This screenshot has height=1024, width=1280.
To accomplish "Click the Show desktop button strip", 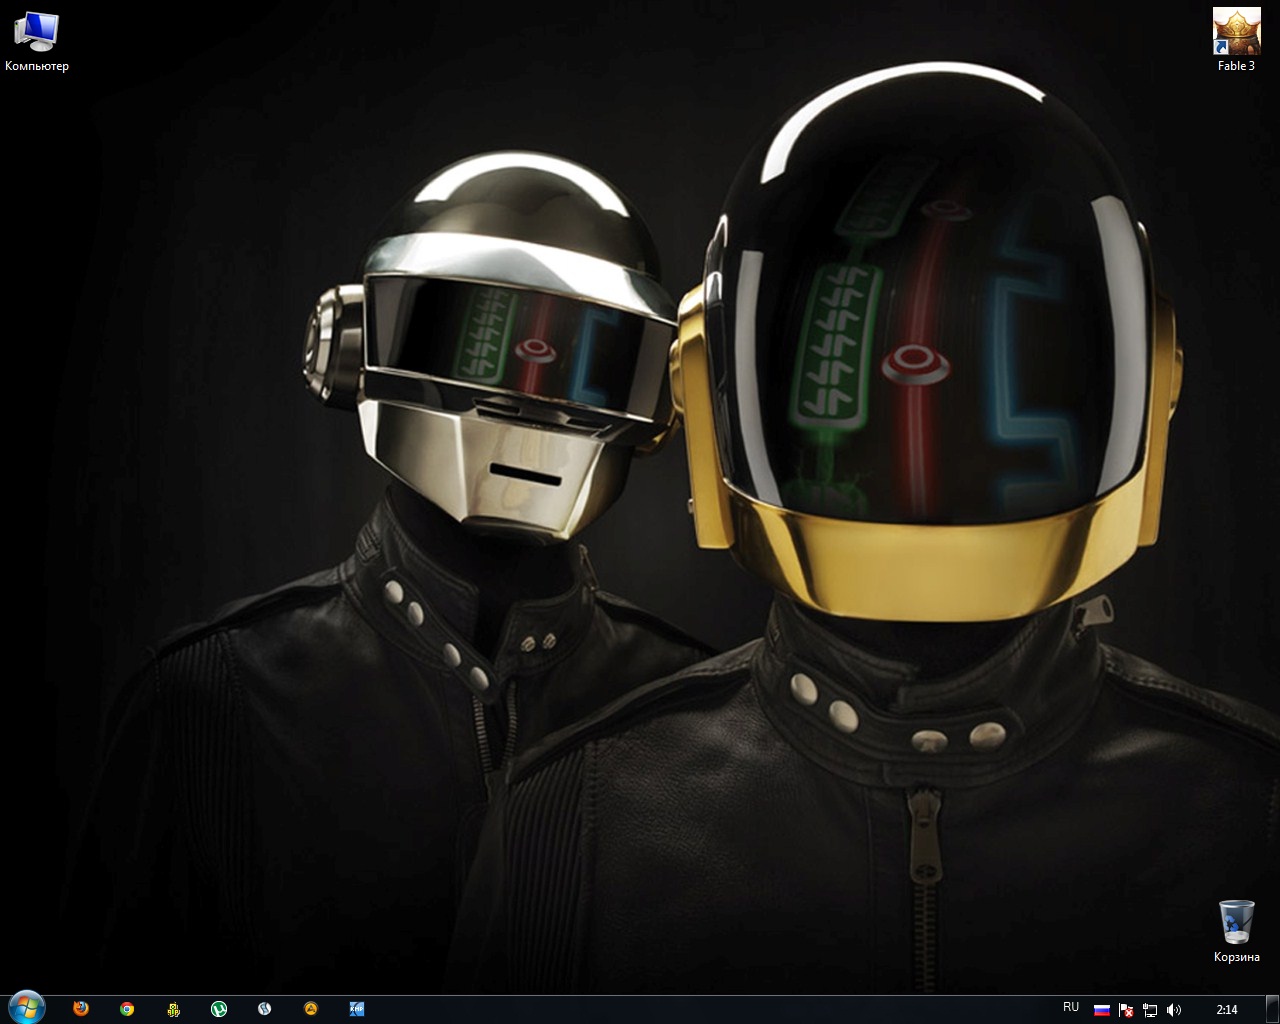I will click(x=1273, y=1009).
